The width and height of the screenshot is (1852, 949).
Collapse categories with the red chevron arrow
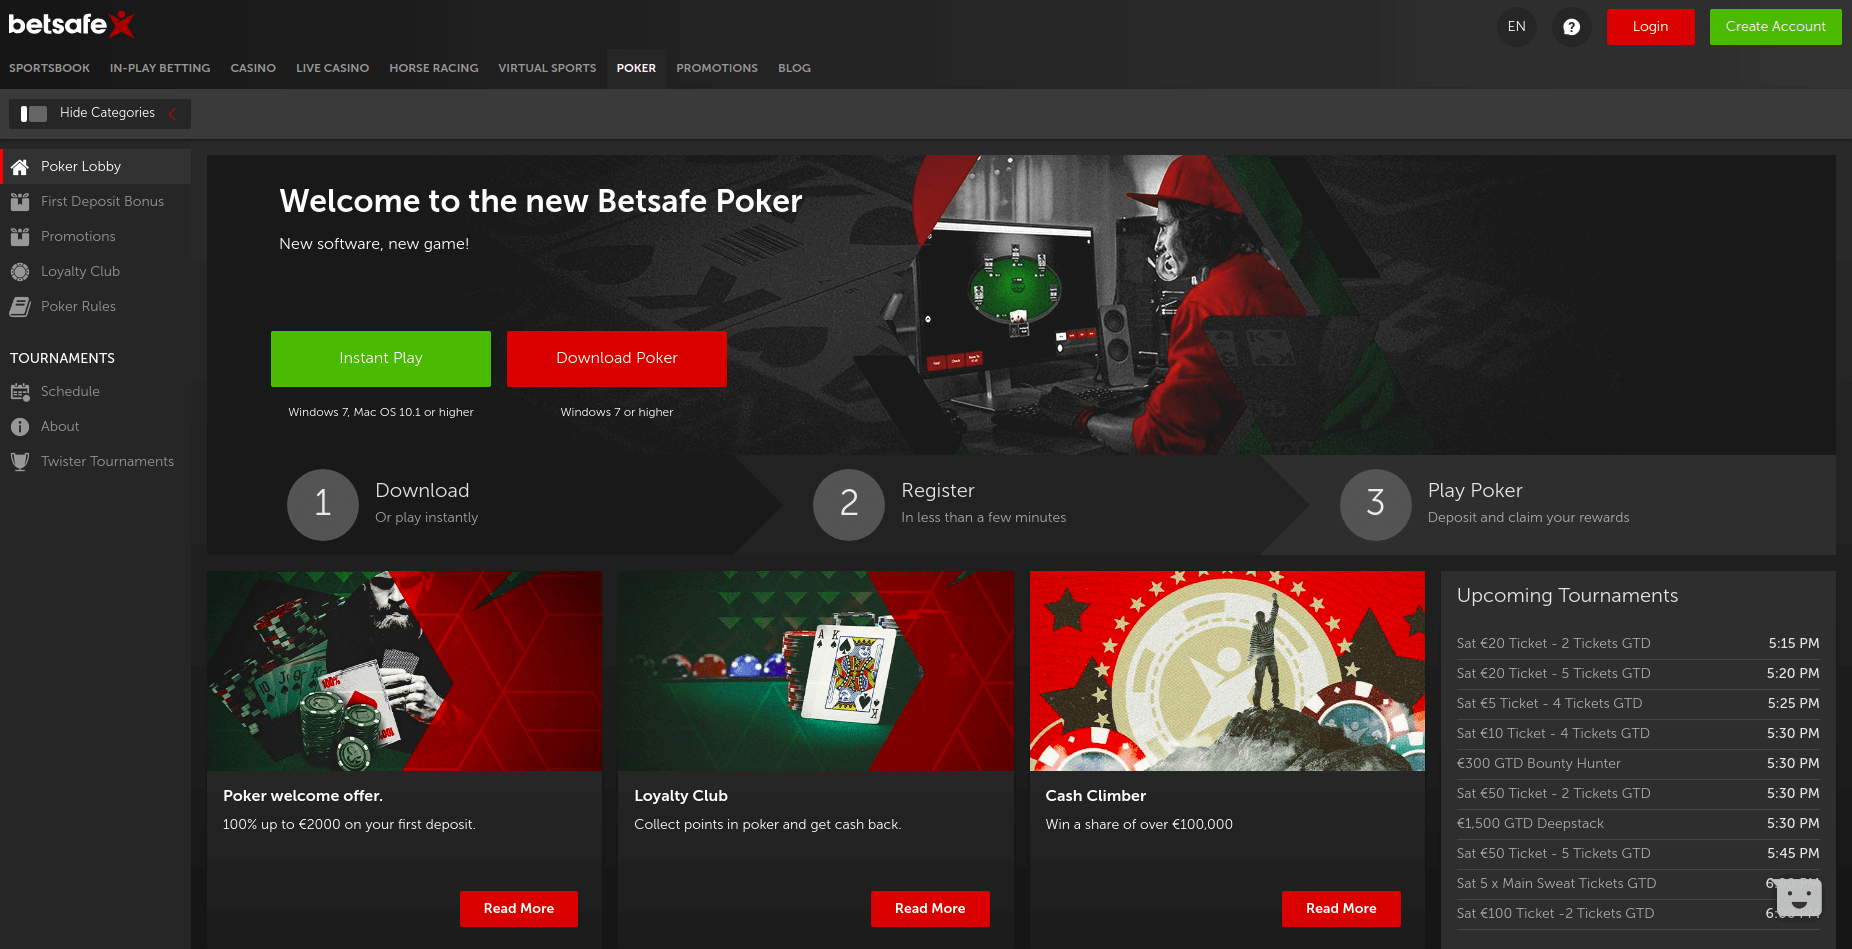coord(172,113)
